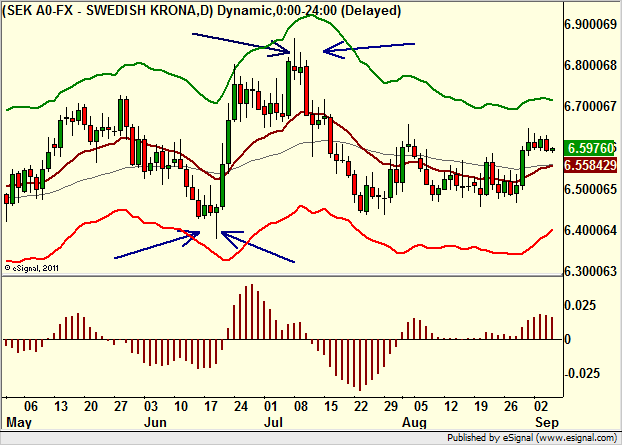Click price axis label 6.900069
The width and height of the screenshot is (622, 445).
tap(590, 24)
